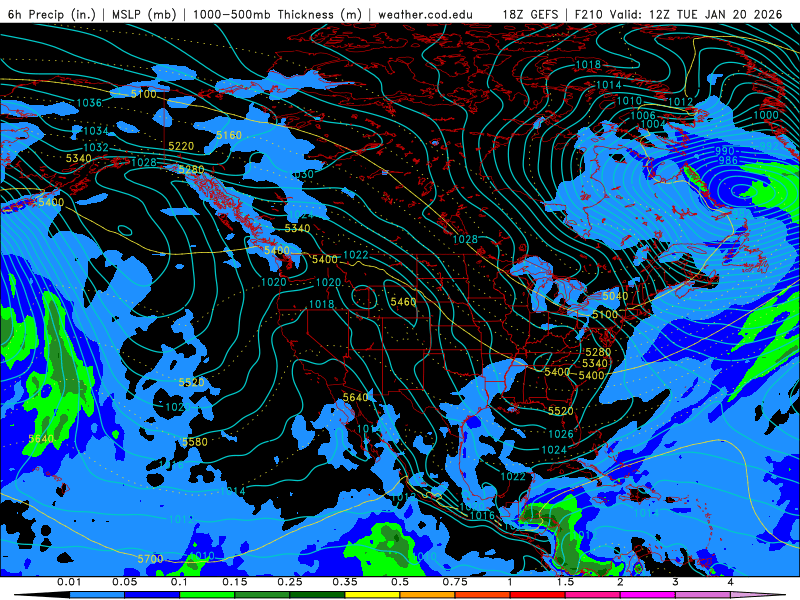Click the 0.05 value on the precip legend
Image resolution: width=800 pixels, height=600 pixels.
coord(124,582)
